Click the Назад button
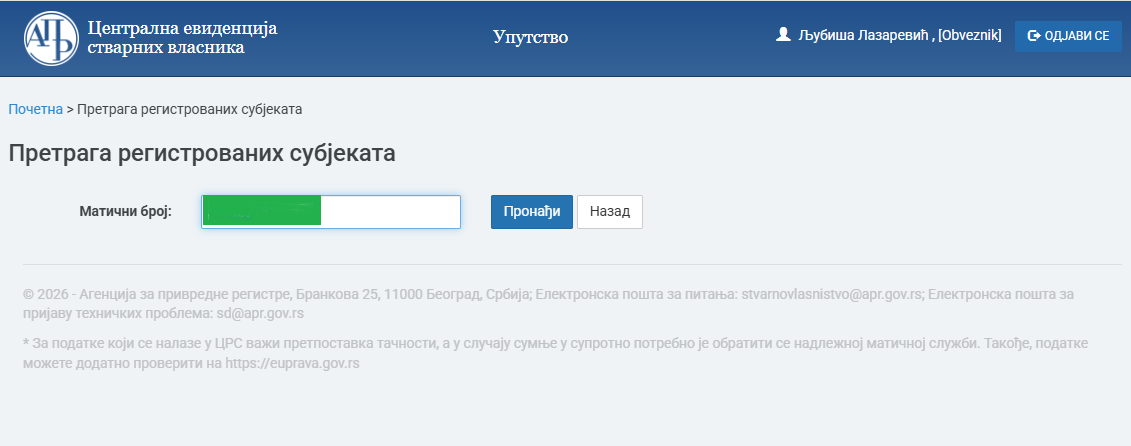Viewport: 1131px width, 446px height. 609,212
